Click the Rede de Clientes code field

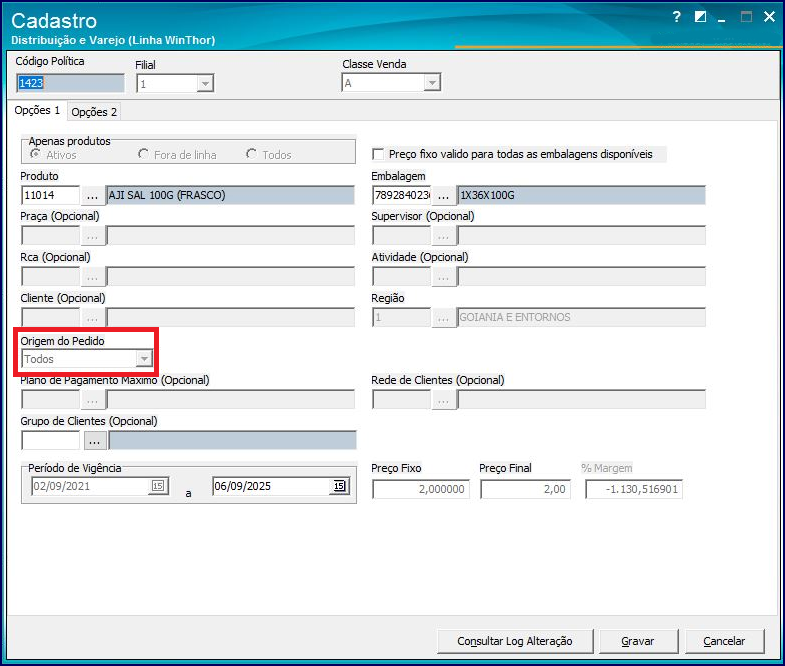pyautogui.click(x=402, y=400)
